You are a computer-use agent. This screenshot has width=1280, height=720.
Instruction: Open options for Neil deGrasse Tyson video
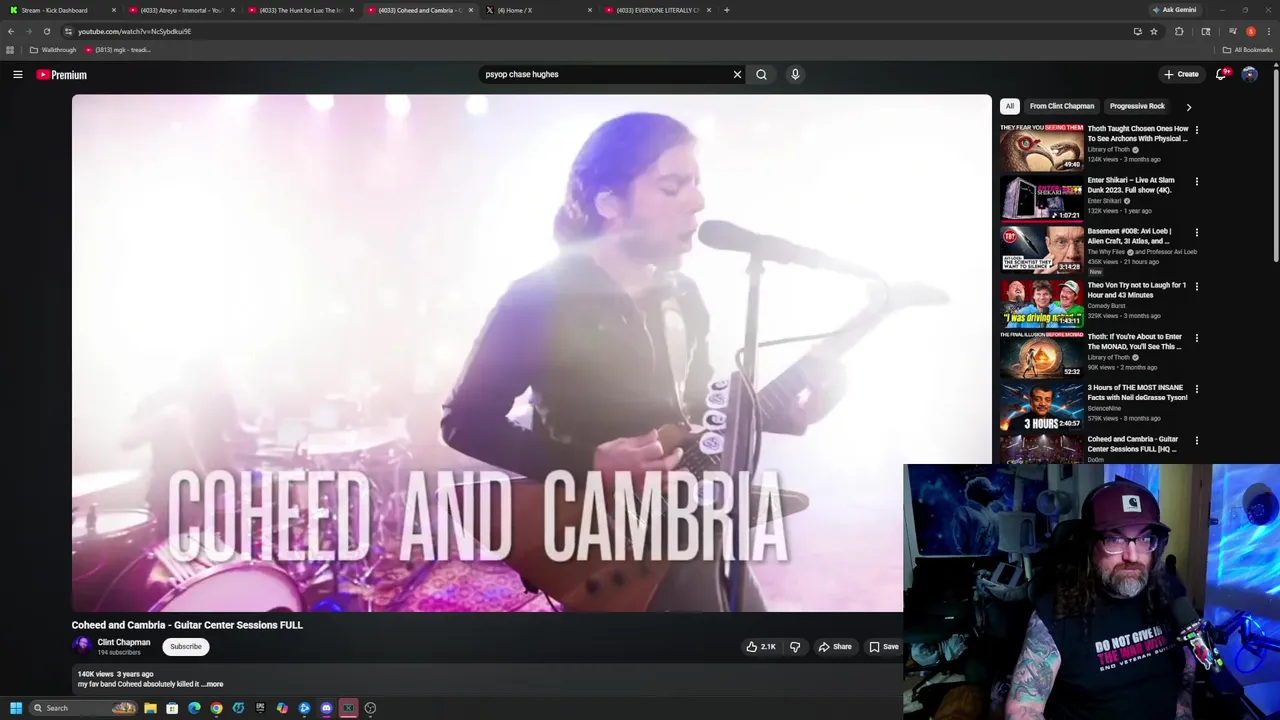[1196, 389]
